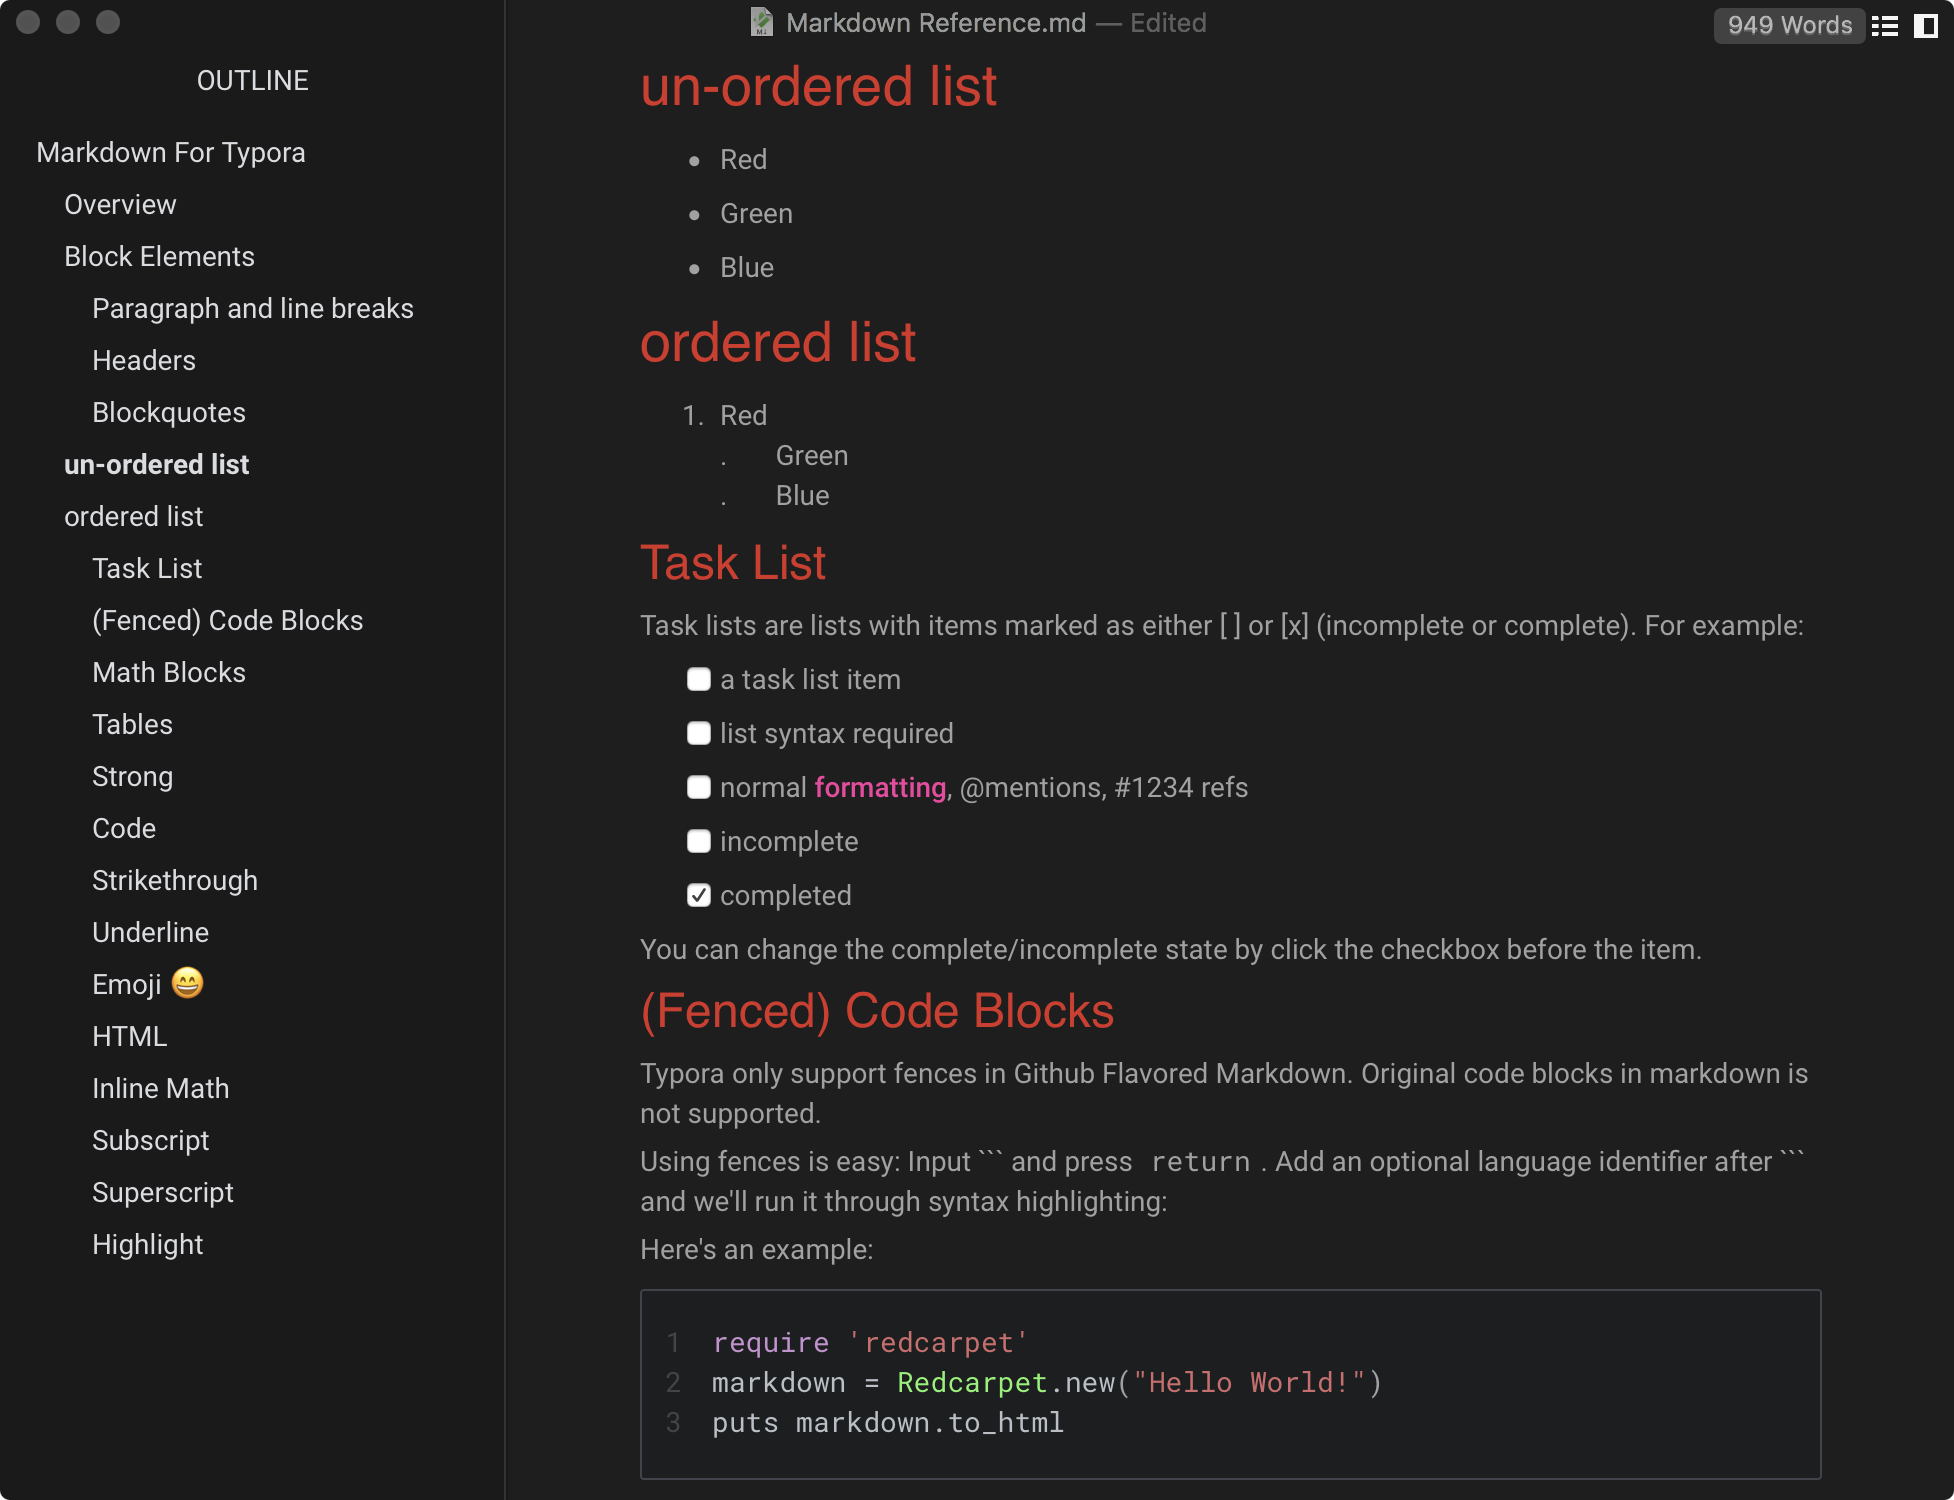Navigate to Strong outline entry
The width and height of the screenshot is (1954, 1500).
pos(132,776)
